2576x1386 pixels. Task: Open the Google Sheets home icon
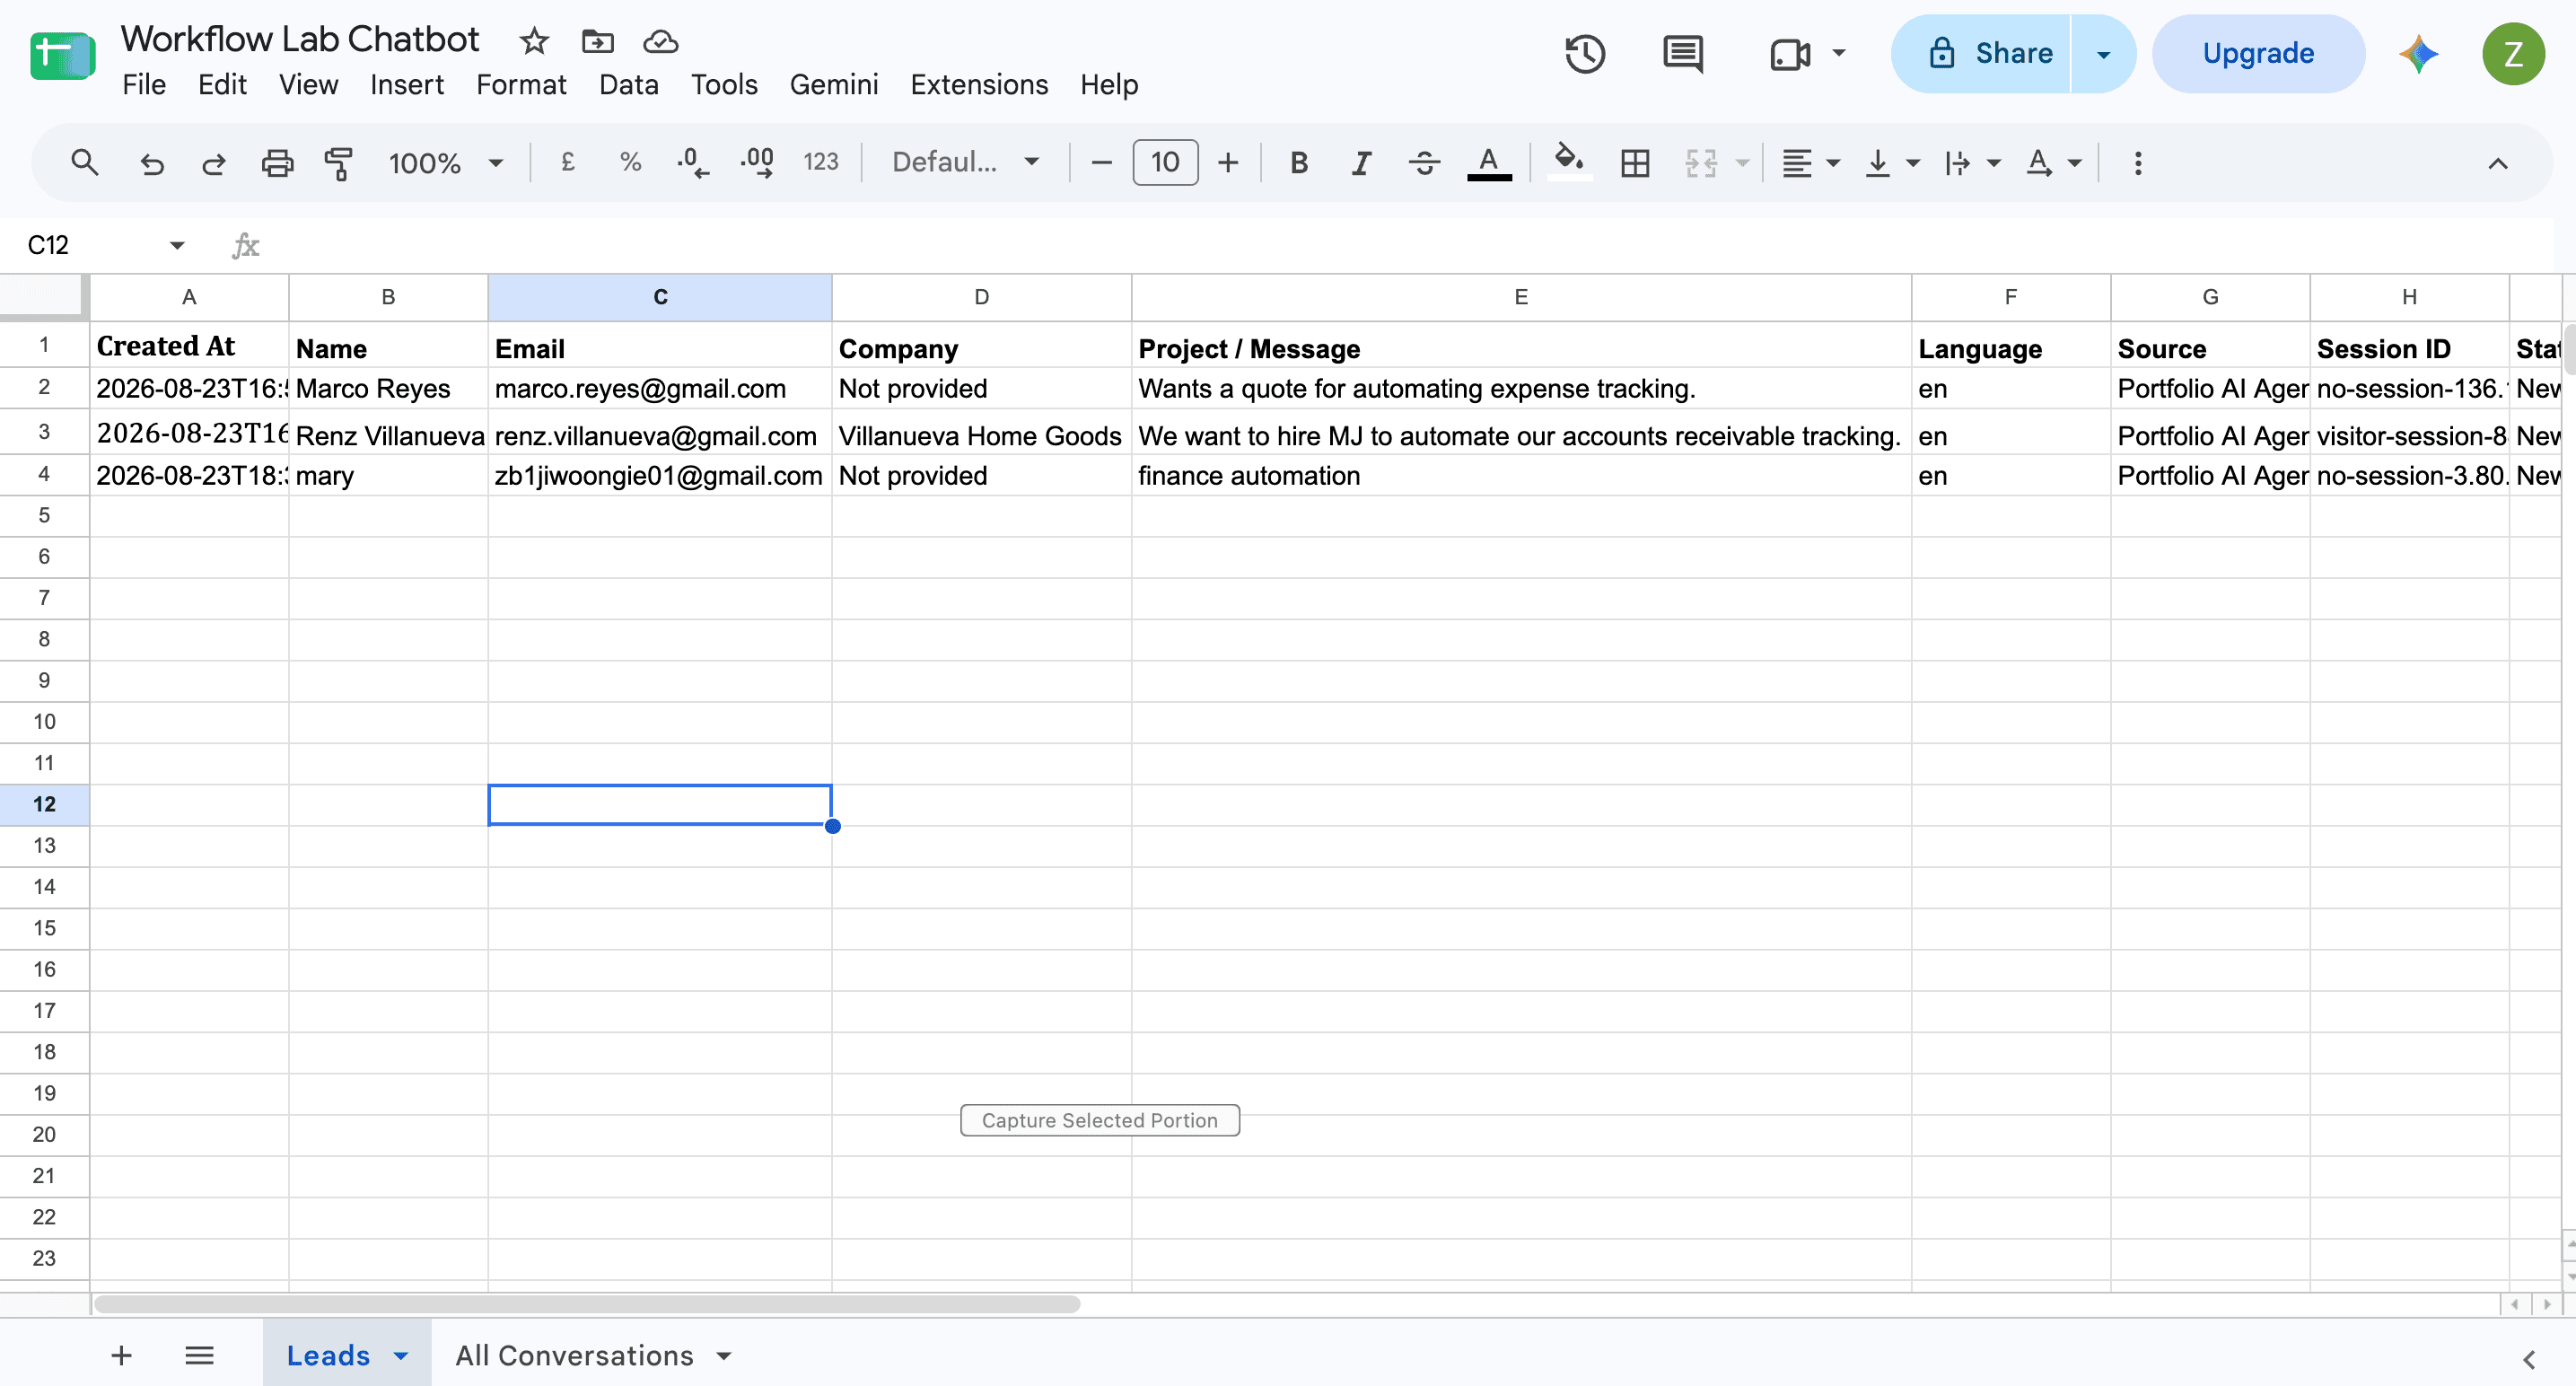62,56
